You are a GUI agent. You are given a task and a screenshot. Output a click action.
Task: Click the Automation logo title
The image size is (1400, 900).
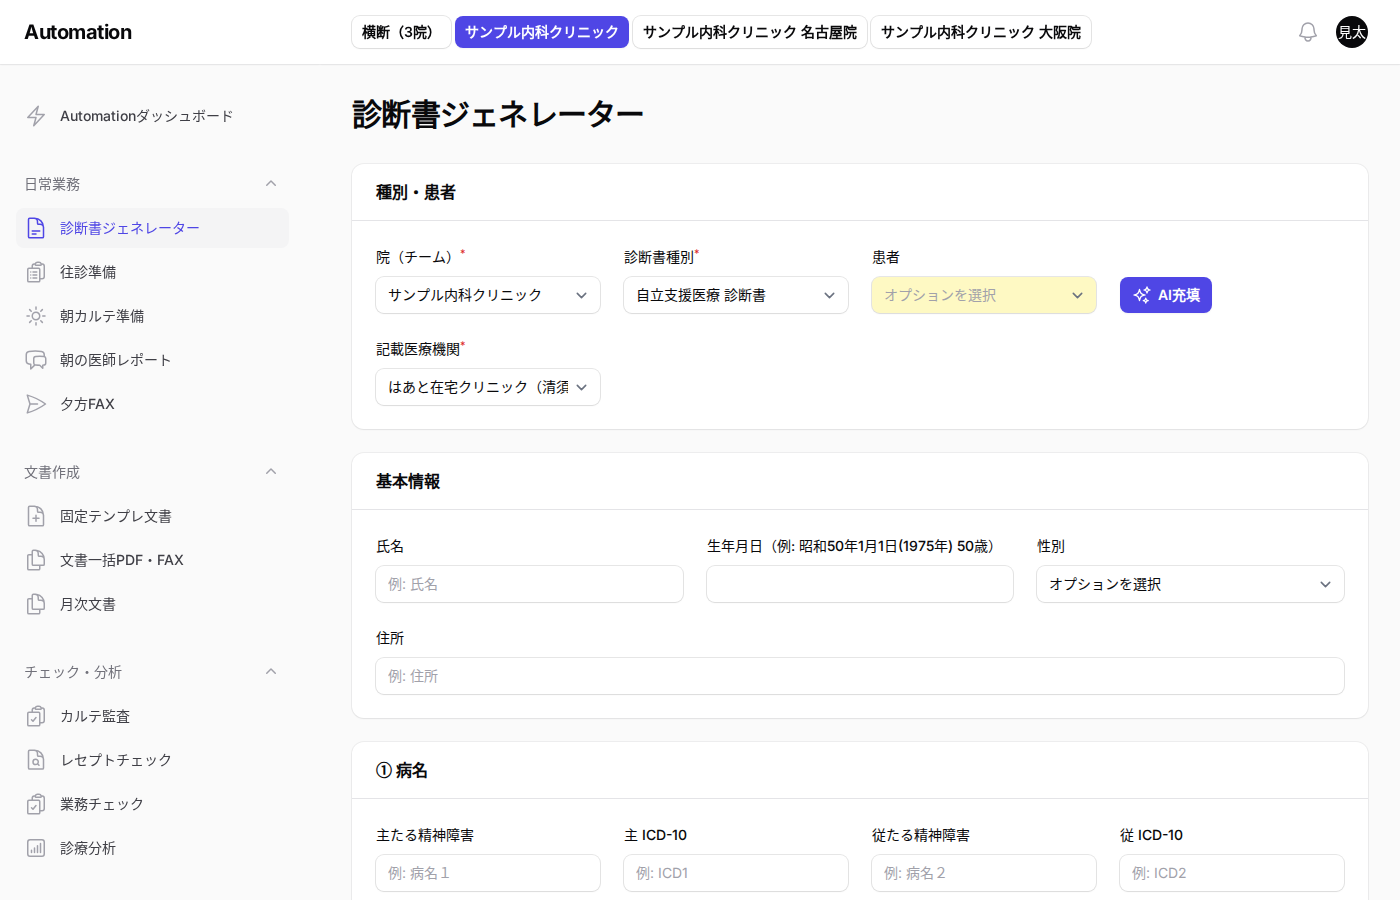point(78,32)
